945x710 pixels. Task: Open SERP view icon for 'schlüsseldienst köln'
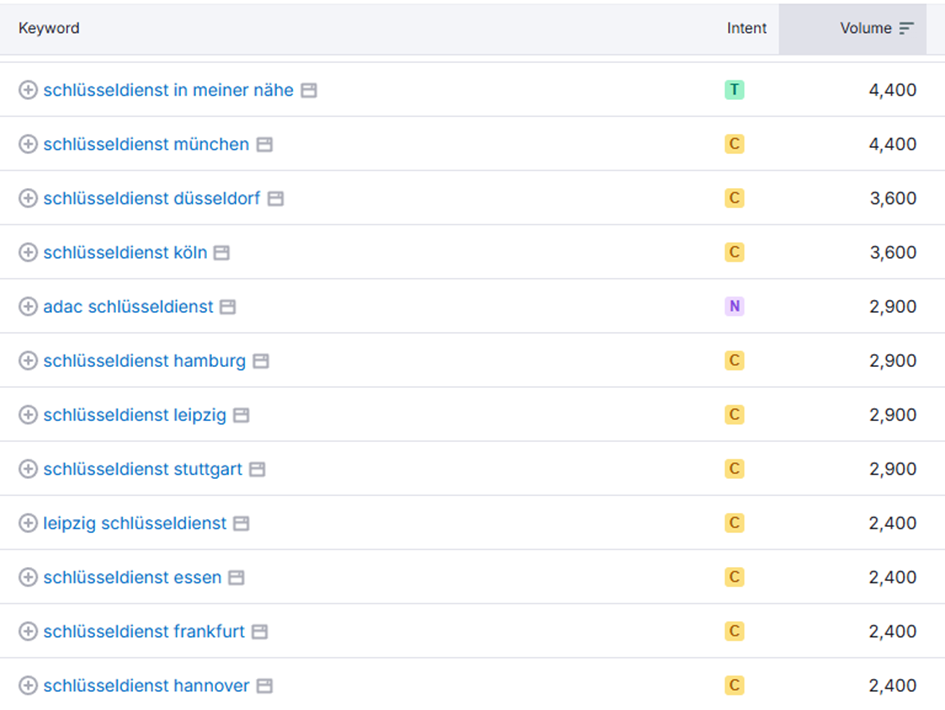(222, 253)
